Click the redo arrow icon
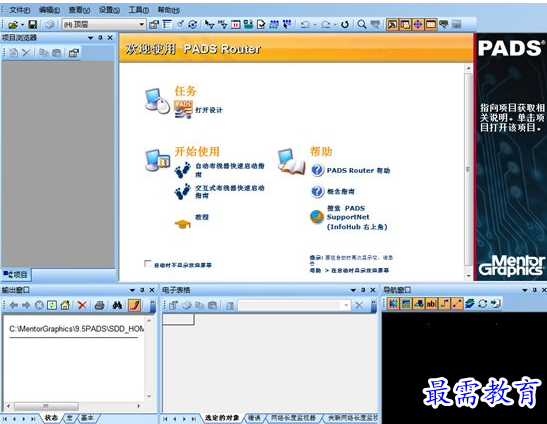Viewport: 547px width, 424px height. pyautogui.click(x=325, y=24)
